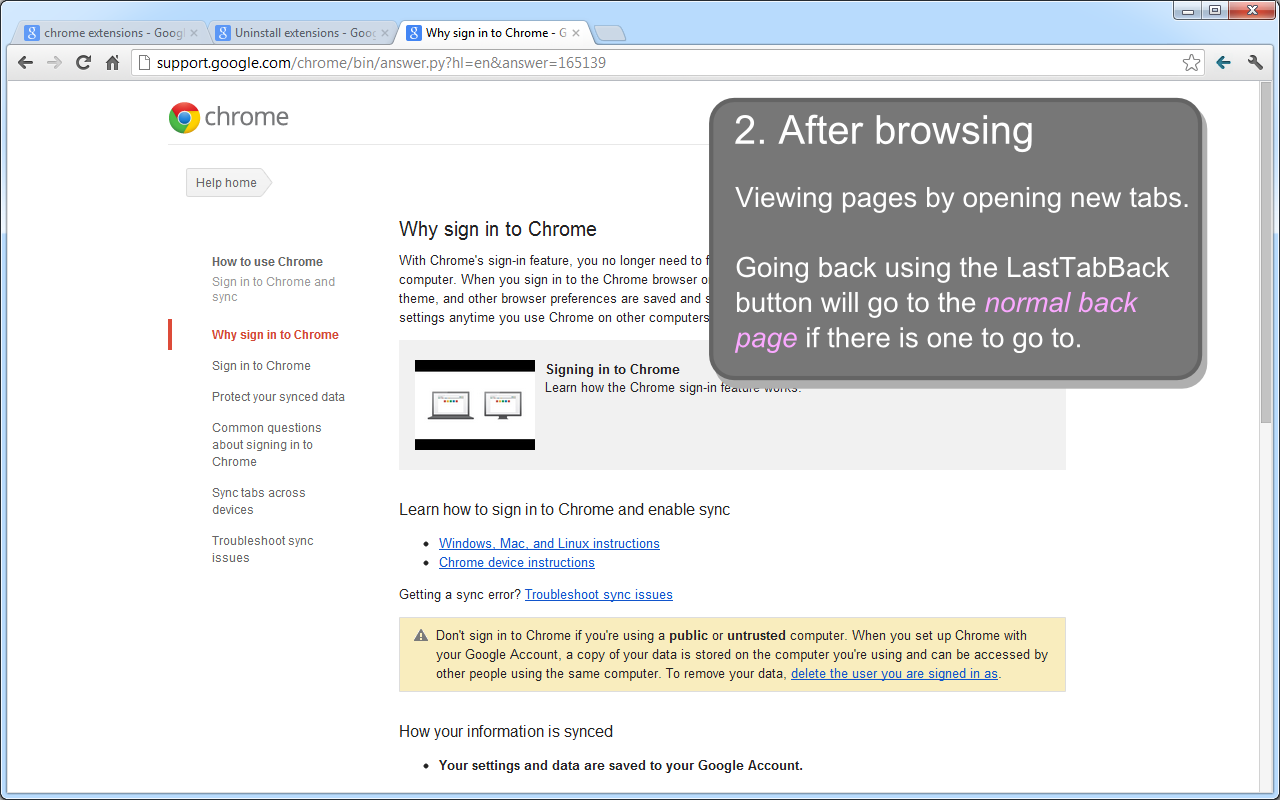Image resolution: width=1280 pixels, height=800 pixels.
Task: Open 'Sign in to Chrome' sidebar link
Action: pyautogui.click(x=261, y=366)
